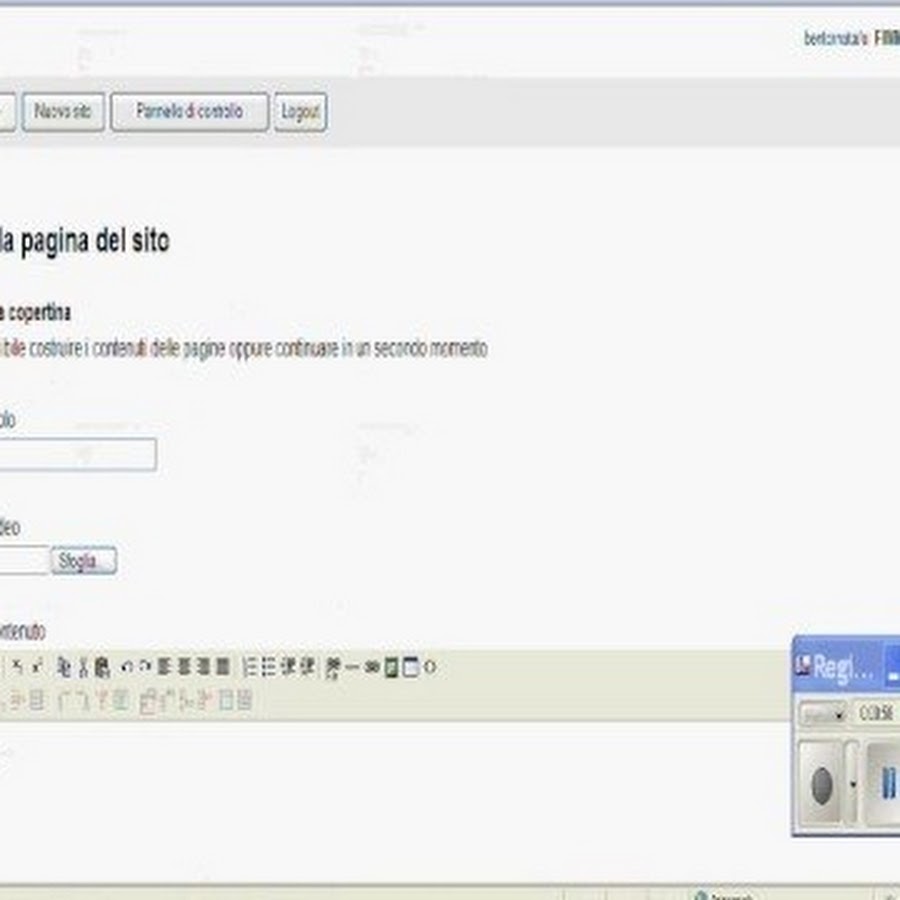This screenshot has height=900, width=900.
Task: Align text left in the editor
Action: coord(165,668)
